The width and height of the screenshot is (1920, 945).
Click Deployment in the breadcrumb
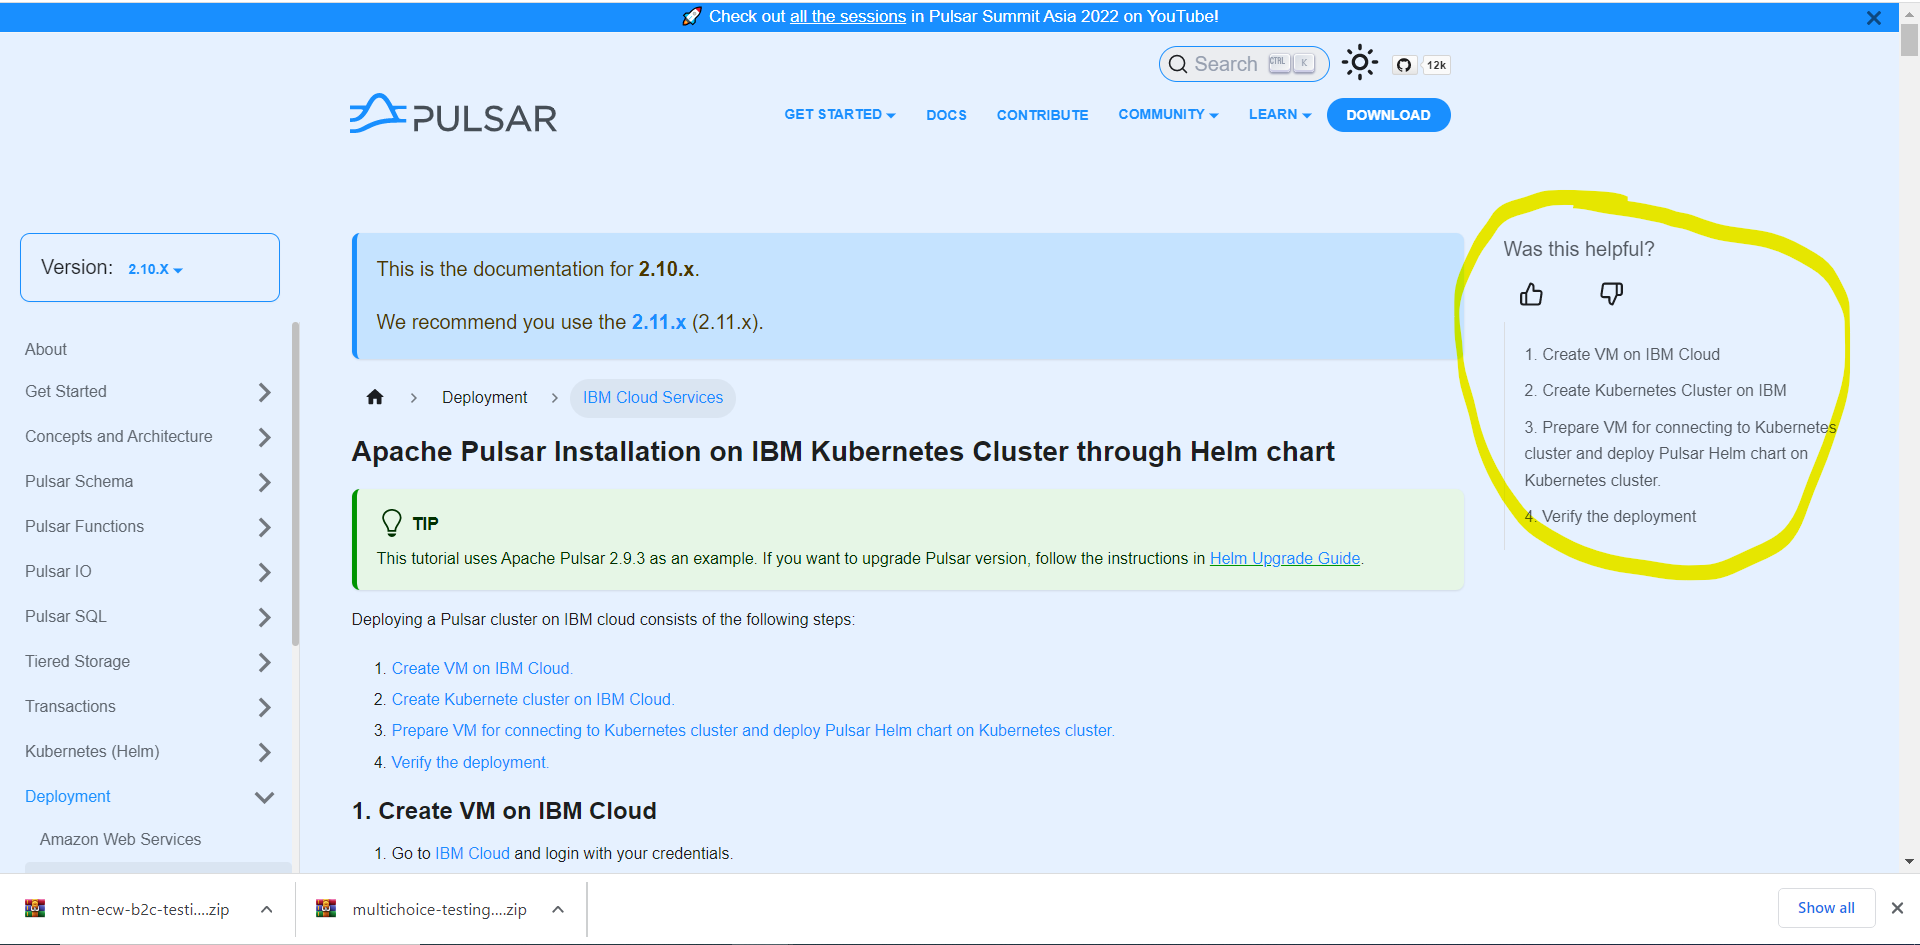pos(484,397)
